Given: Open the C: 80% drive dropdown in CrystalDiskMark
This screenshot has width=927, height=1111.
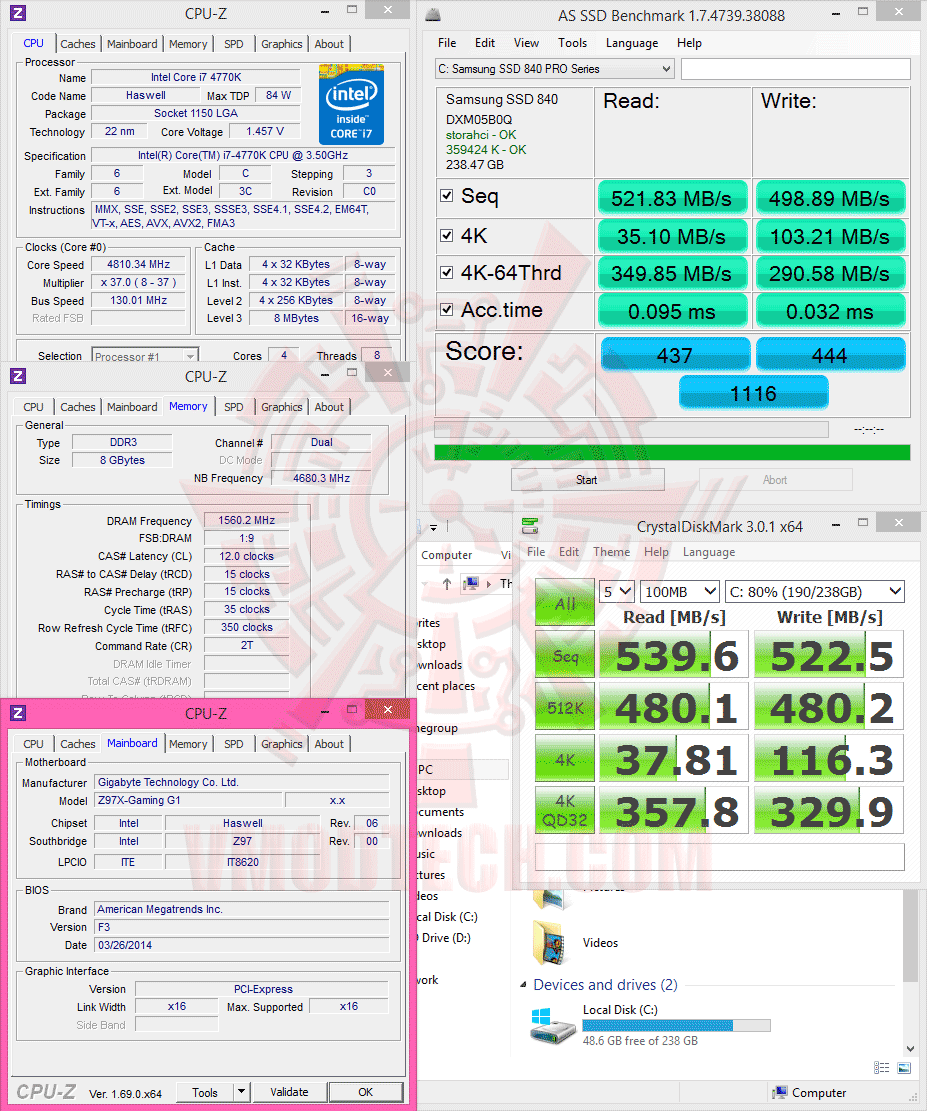Looking at the screenshot, I should [815, 591].
